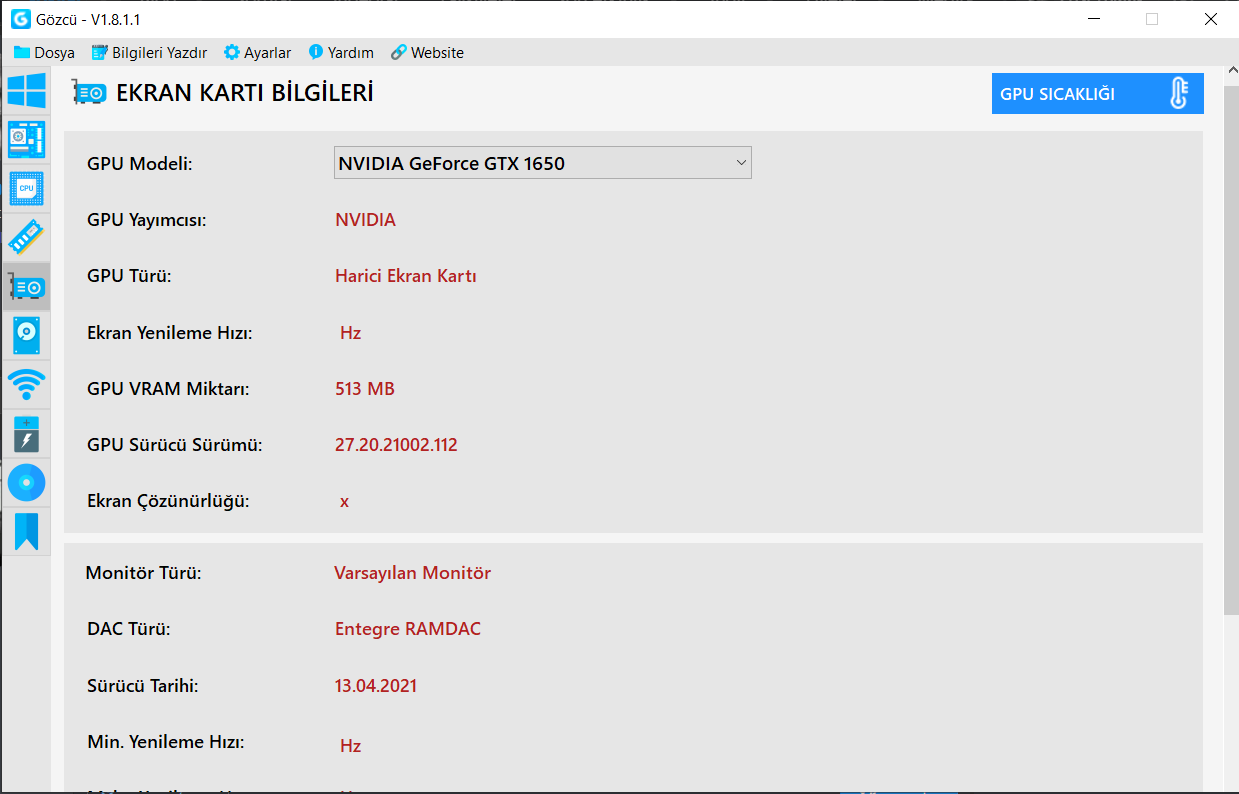Select the graphics card sidebar icon

coord(26,287)
